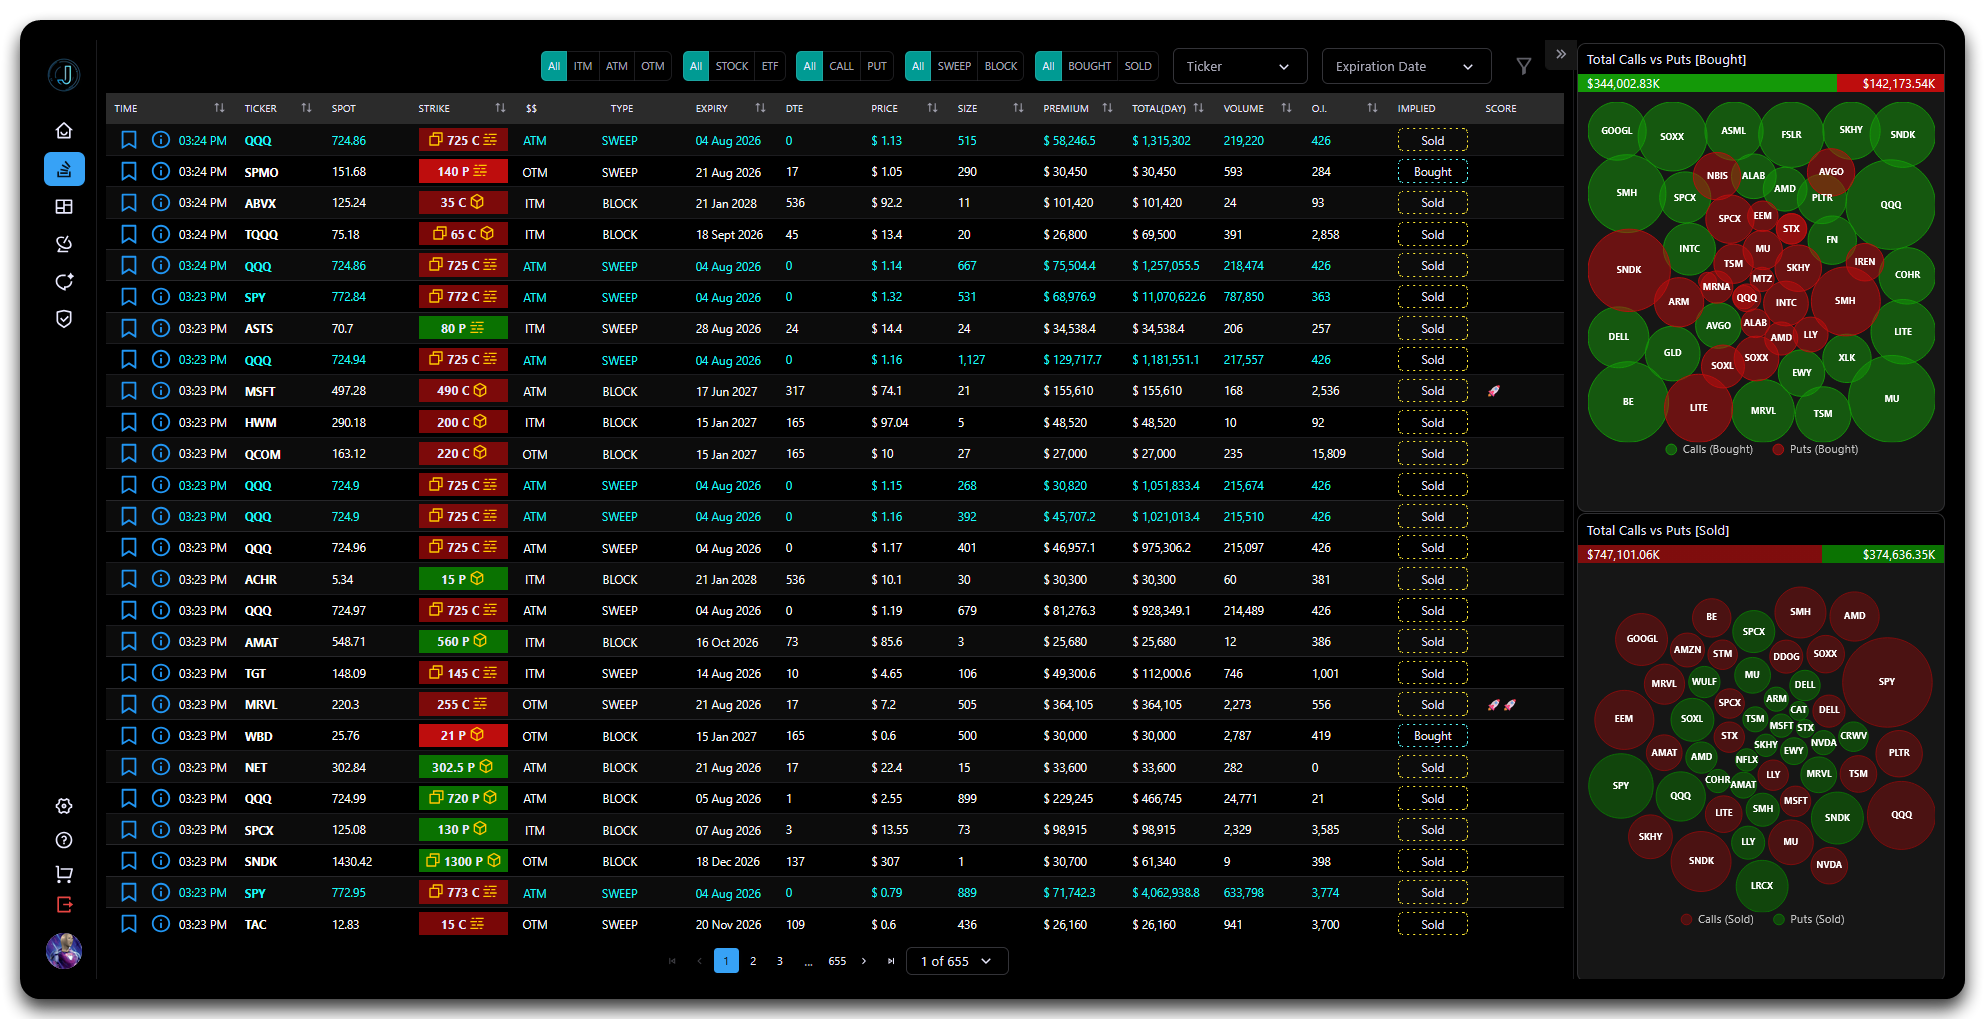Toggle ATM moneyness filter
This screenshot has height=1019, width=1985.
point(617,66)
